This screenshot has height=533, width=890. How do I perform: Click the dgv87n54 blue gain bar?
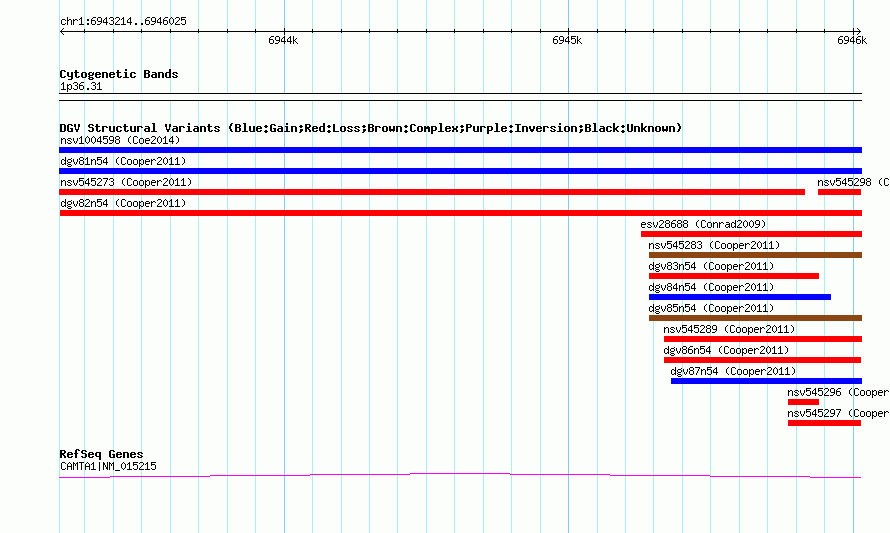click(766, 381)
